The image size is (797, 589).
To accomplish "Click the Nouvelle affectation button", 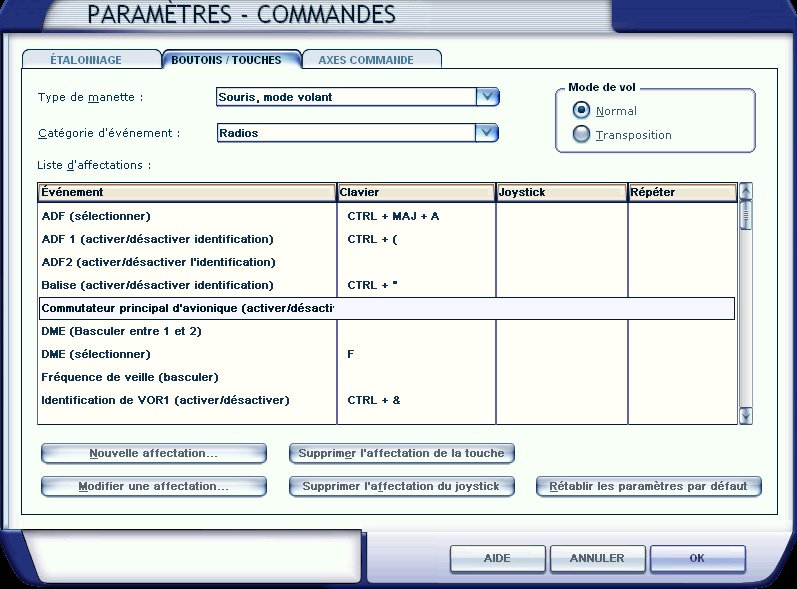I will pyautogui.click(x=154, y=453).
